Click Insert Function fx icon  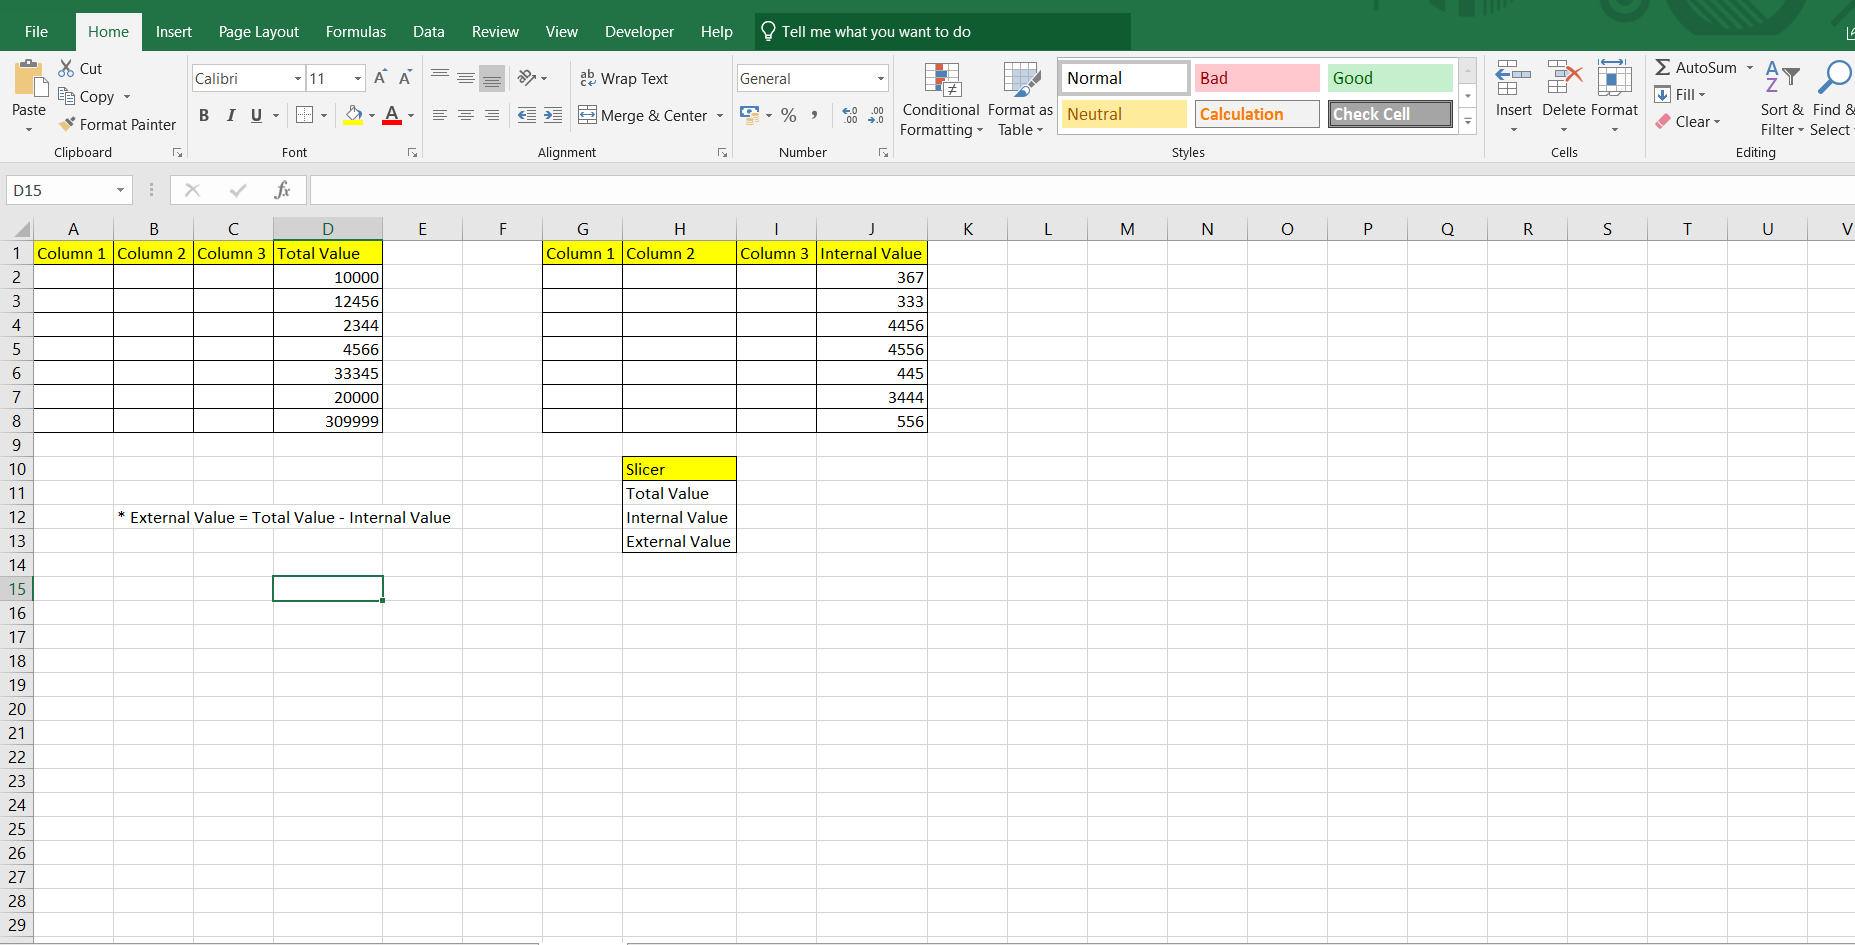[x=282, y=190]
